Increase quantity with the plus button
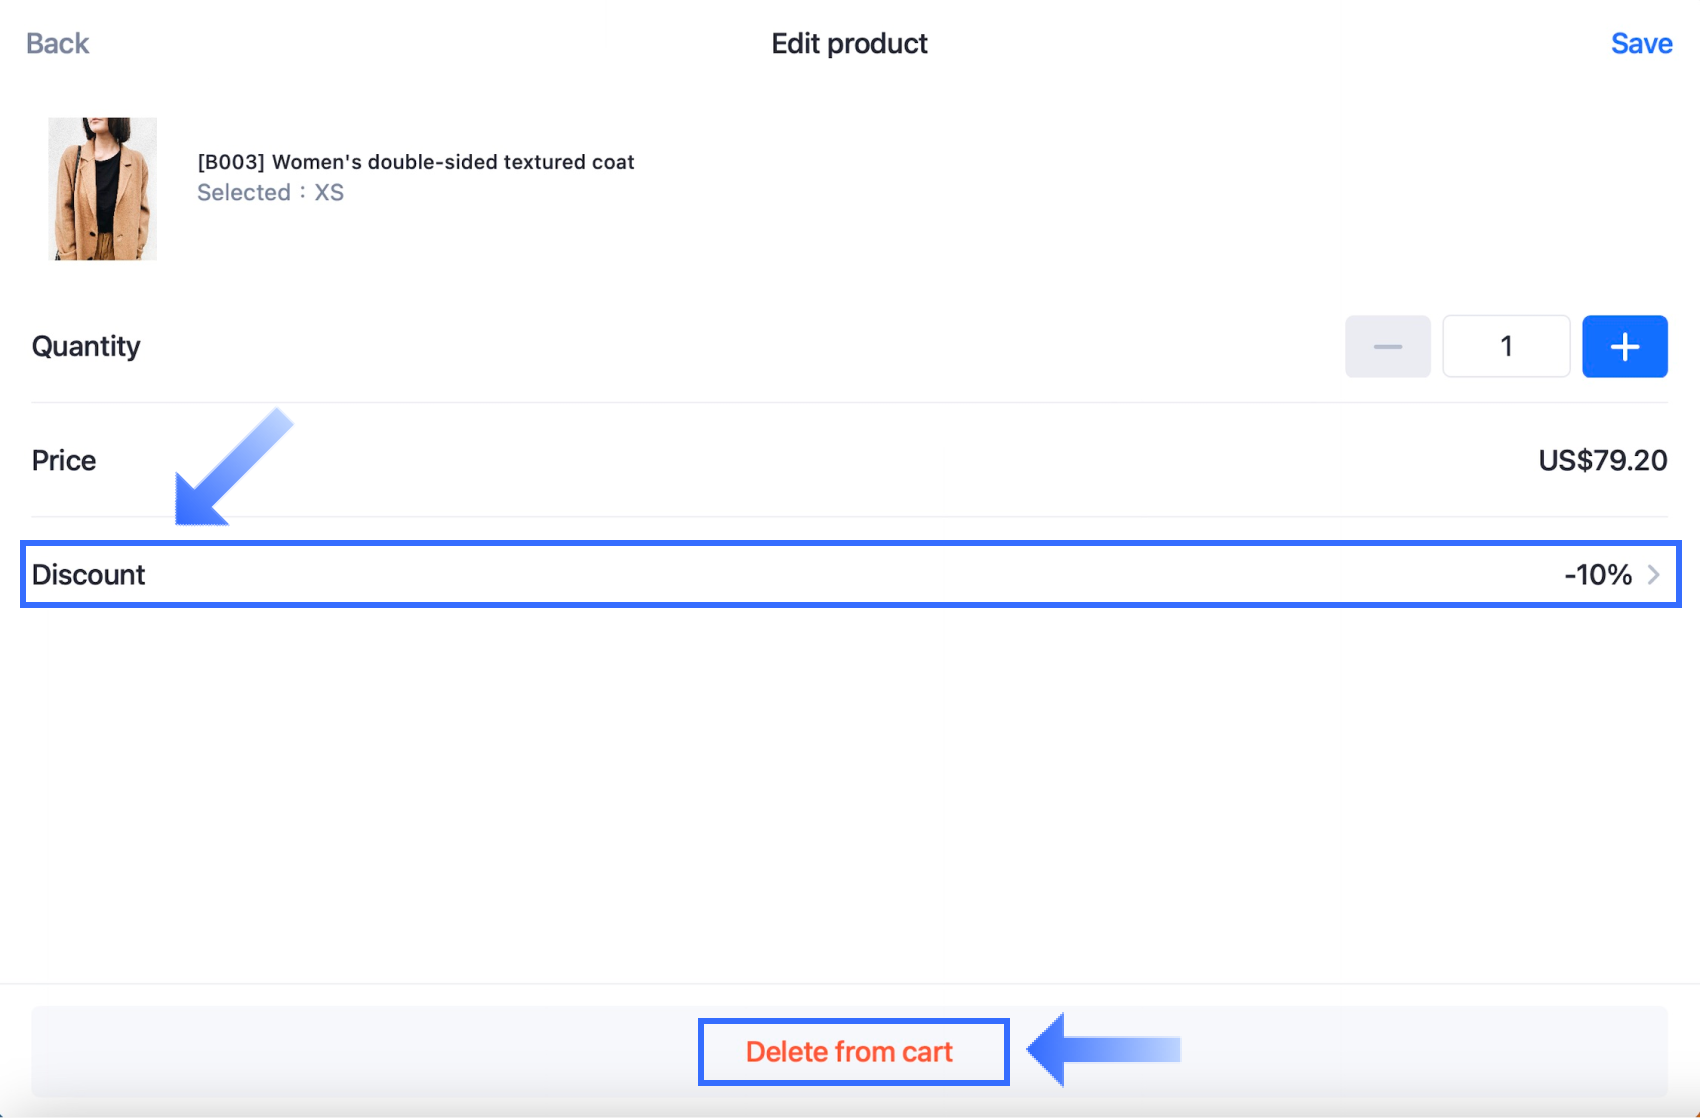Screen dimensions: 1700x1118 tap(1624, 346)
